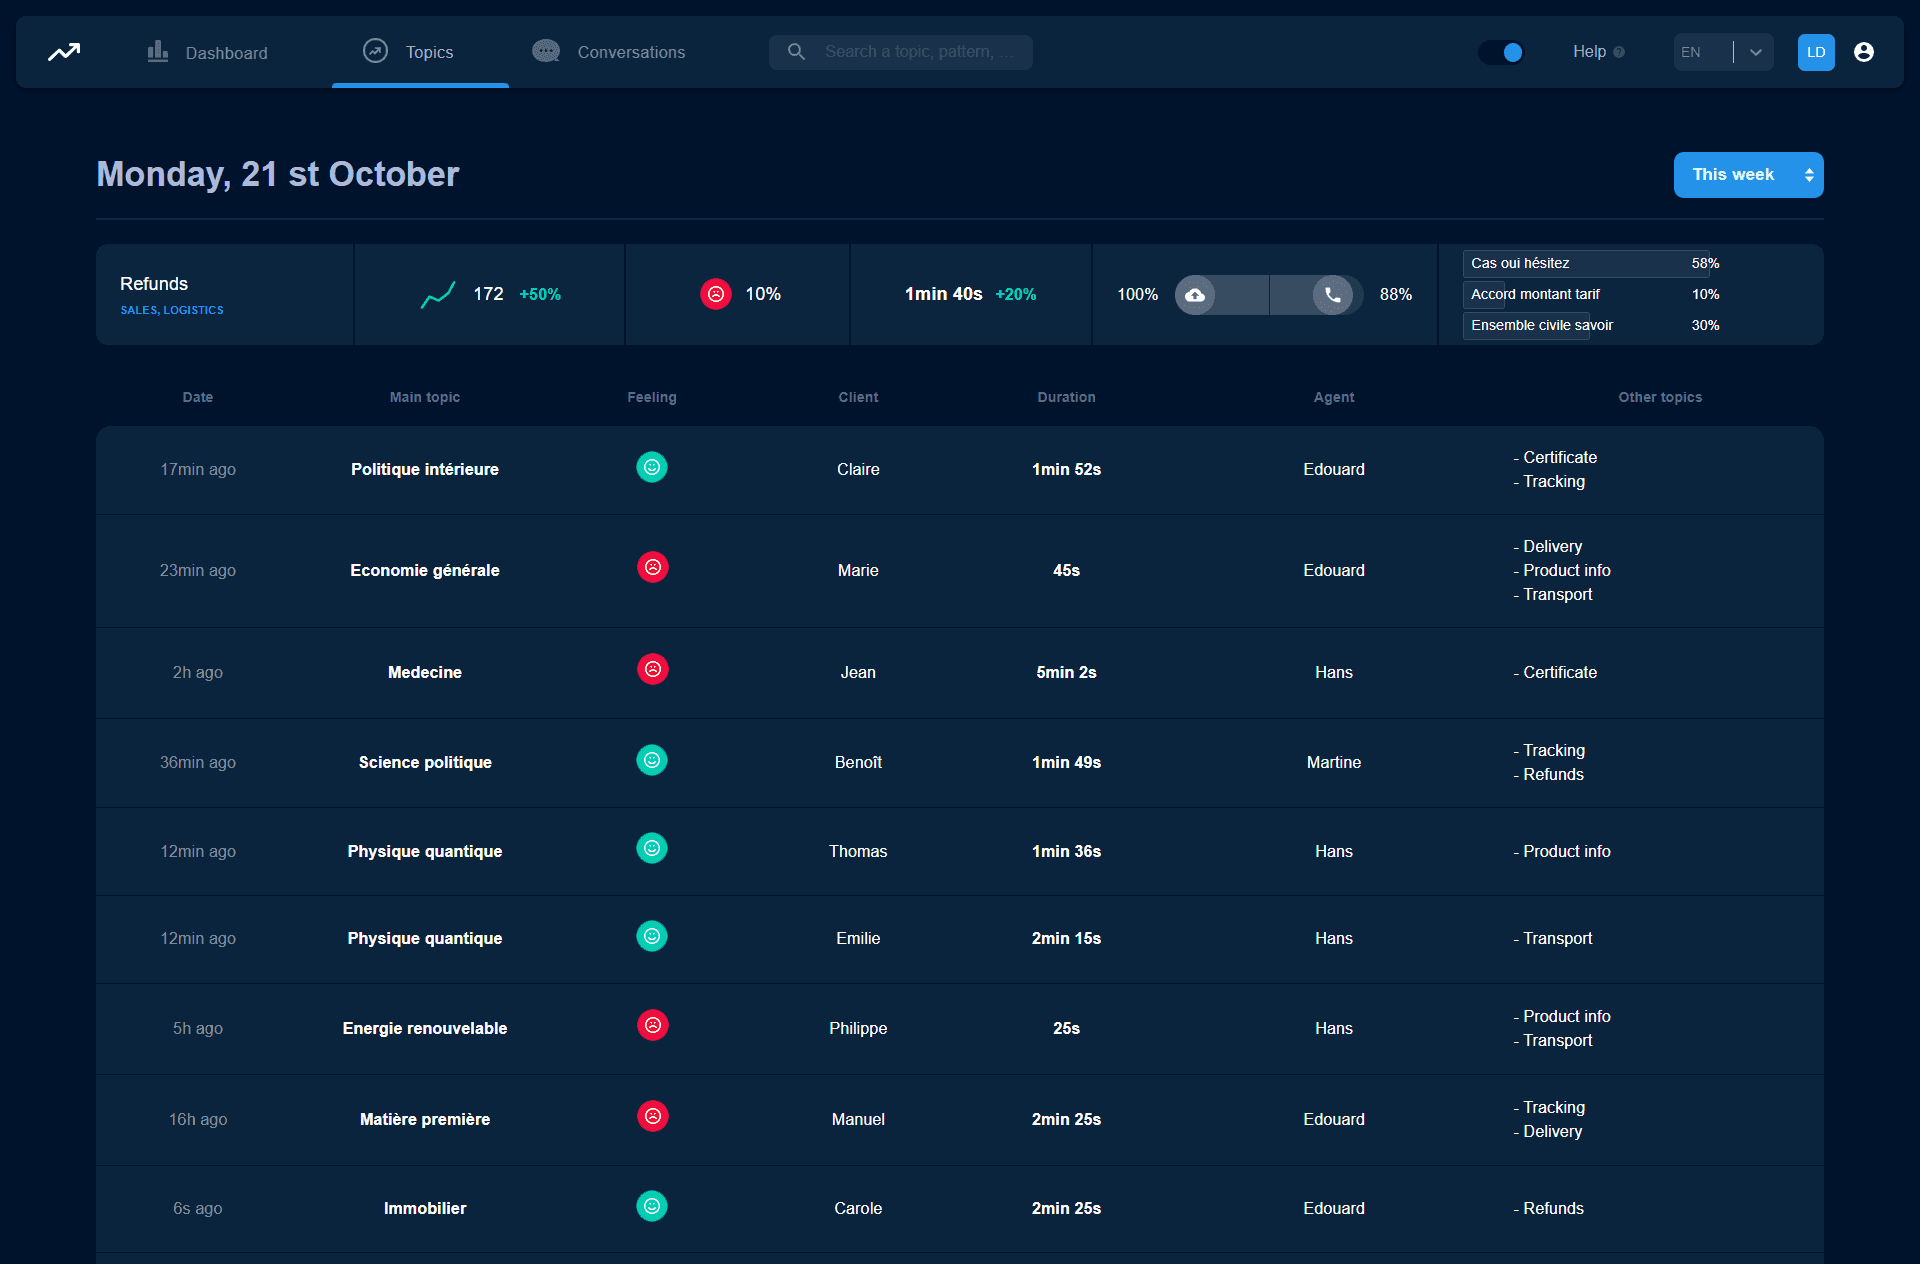The width and height of the screenshot is (1920, 1264).
Task: Click the trending arrow logo icon
Action: coord(64,52)
